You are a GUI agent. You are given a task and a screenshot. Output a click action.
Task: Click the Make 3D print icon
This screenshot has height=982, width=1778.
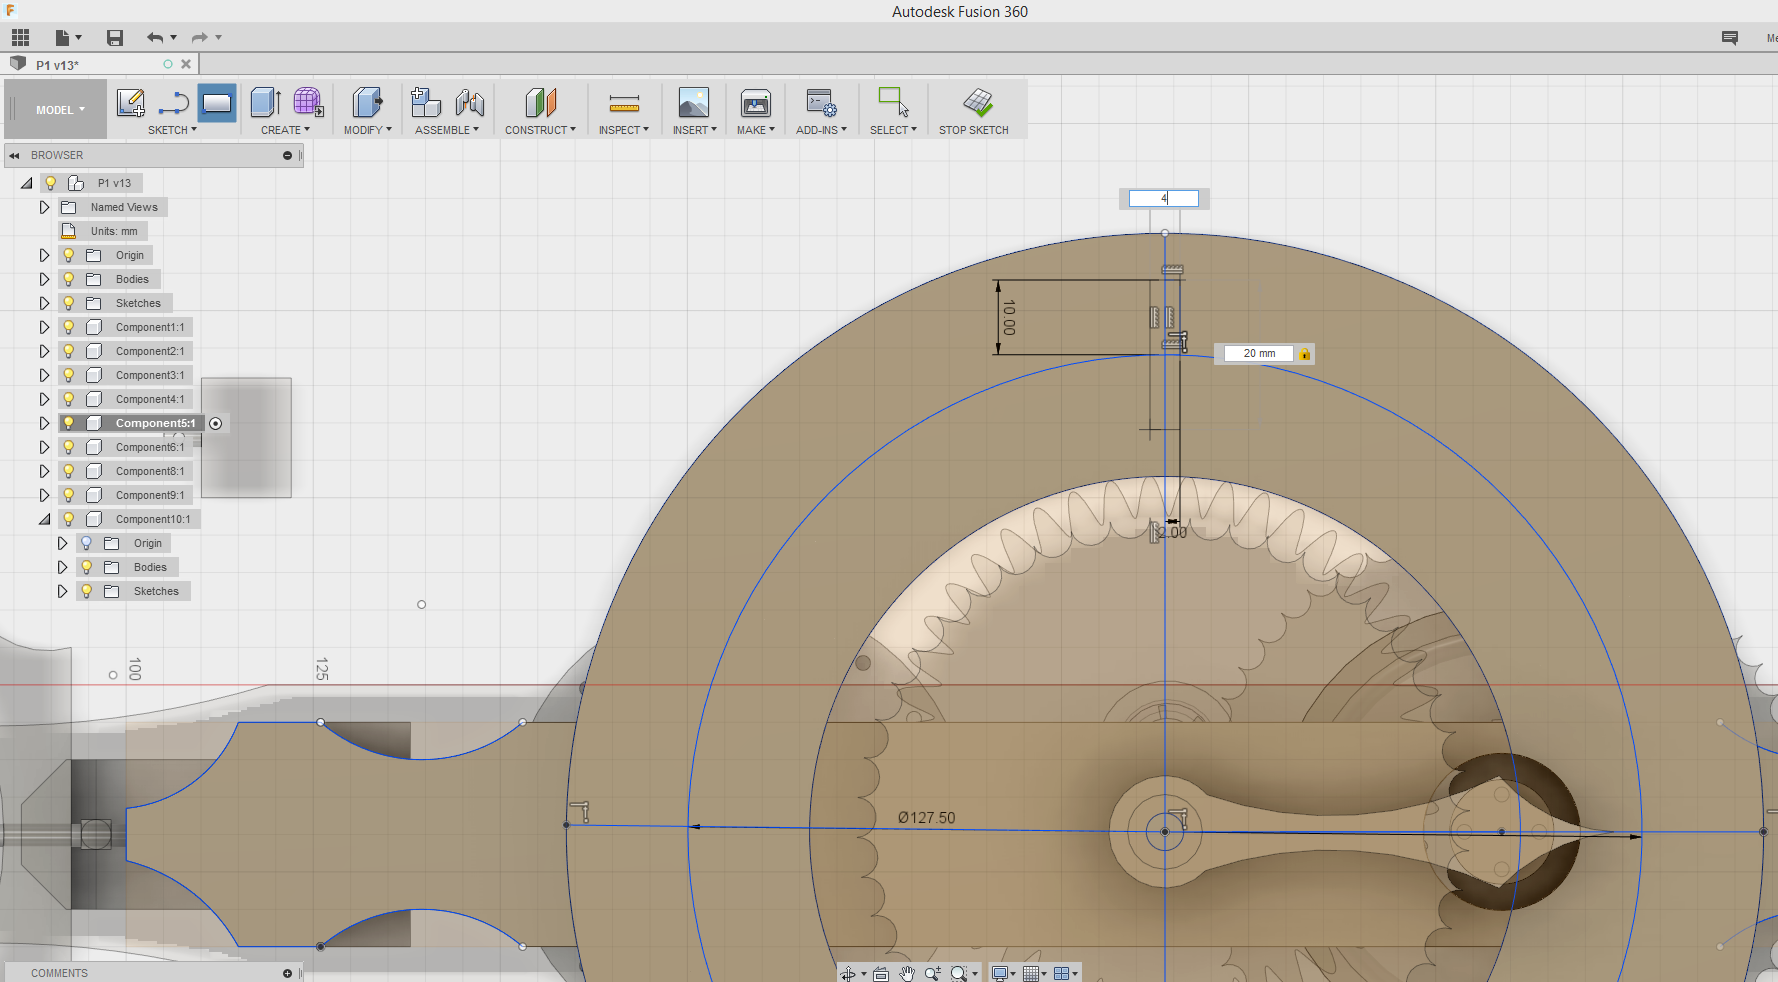coord(756,102)
